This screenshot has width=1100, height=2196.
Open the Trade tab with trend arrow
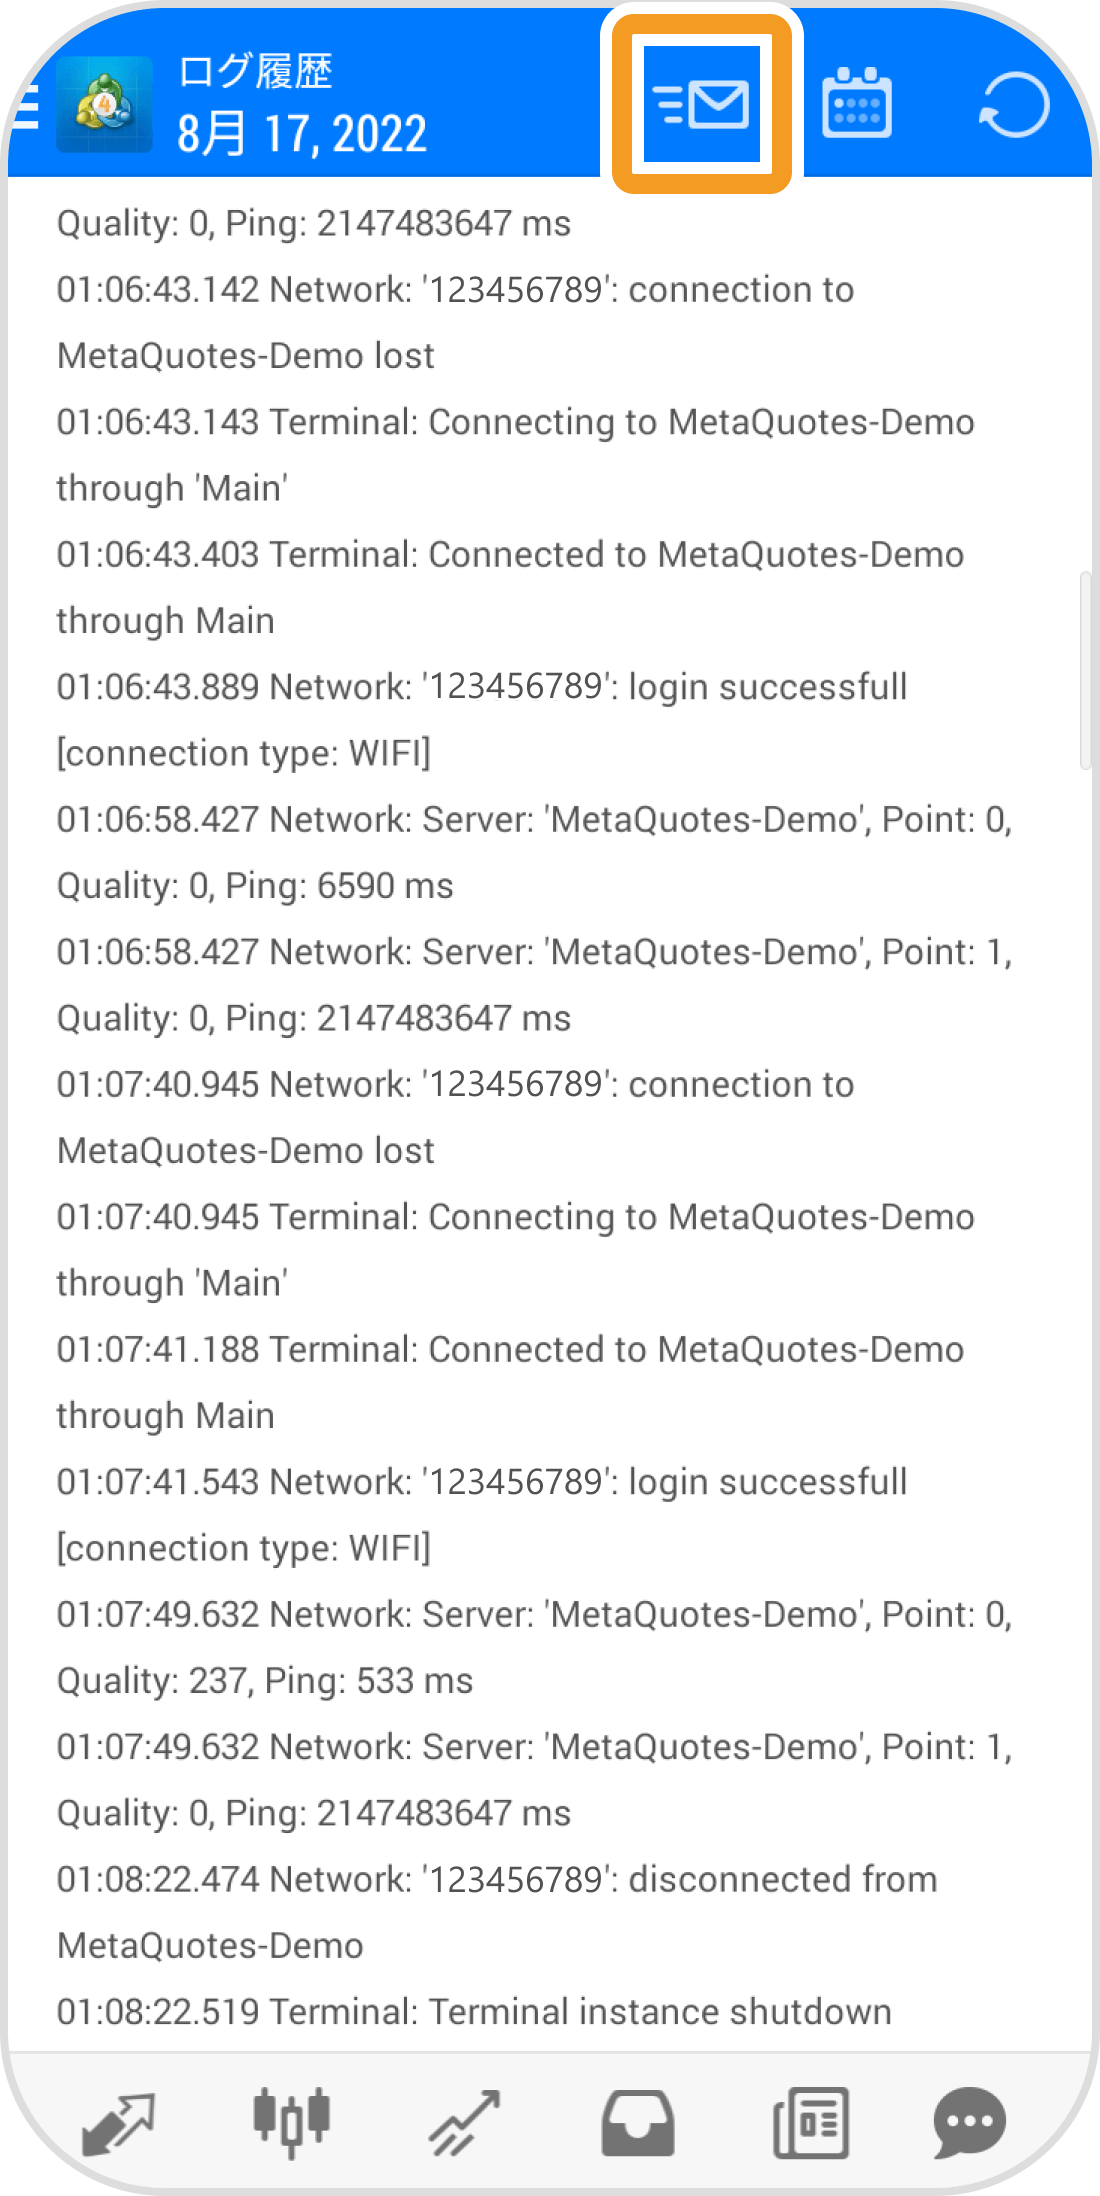pyautogui.click(x=464, y=2122)
